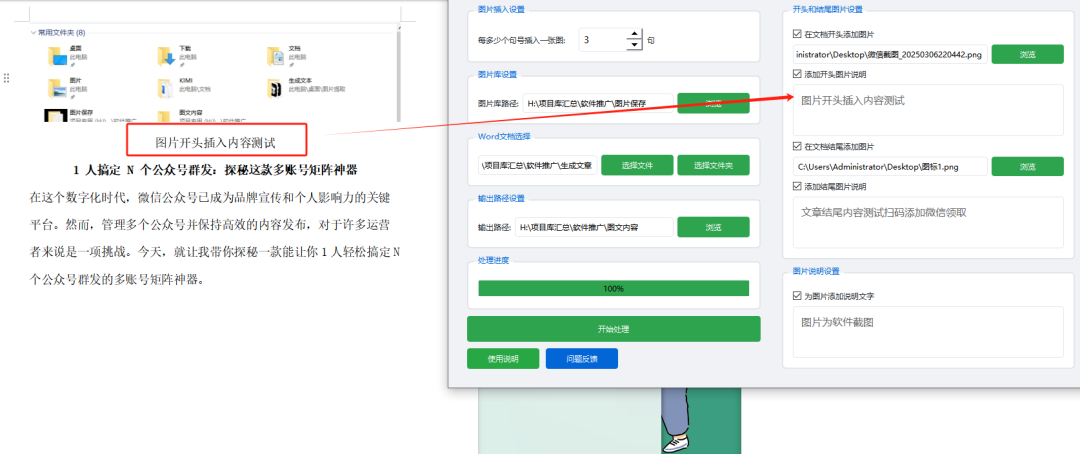The width and height of the screenshot is (1080, 454).
Task: Click the sentences-per-image number field
Action: coord(603,40)
